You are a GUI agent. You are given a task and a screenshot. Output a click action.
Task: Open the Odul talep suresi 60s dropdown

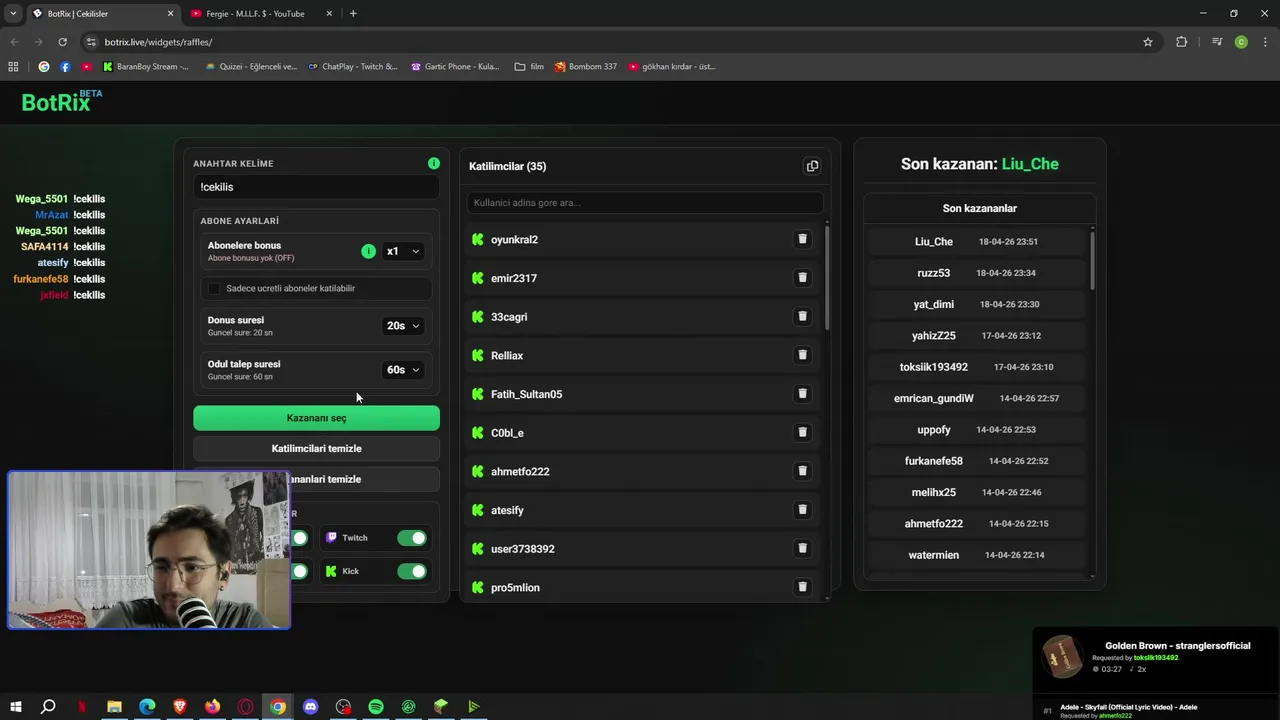[403, 370]
